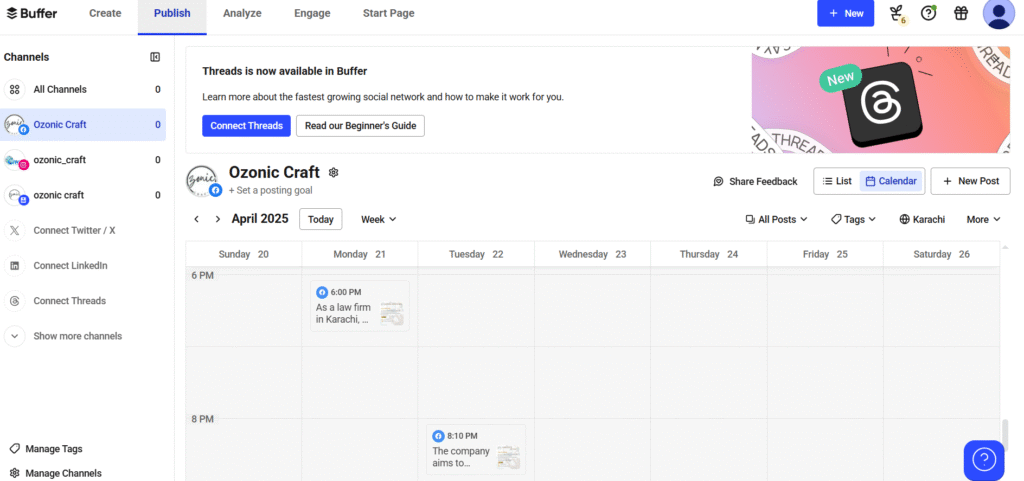The width and height of the screenshot is (1024, 481).
Task: Click the help question mark icon in header
Action: pos(928,13)
